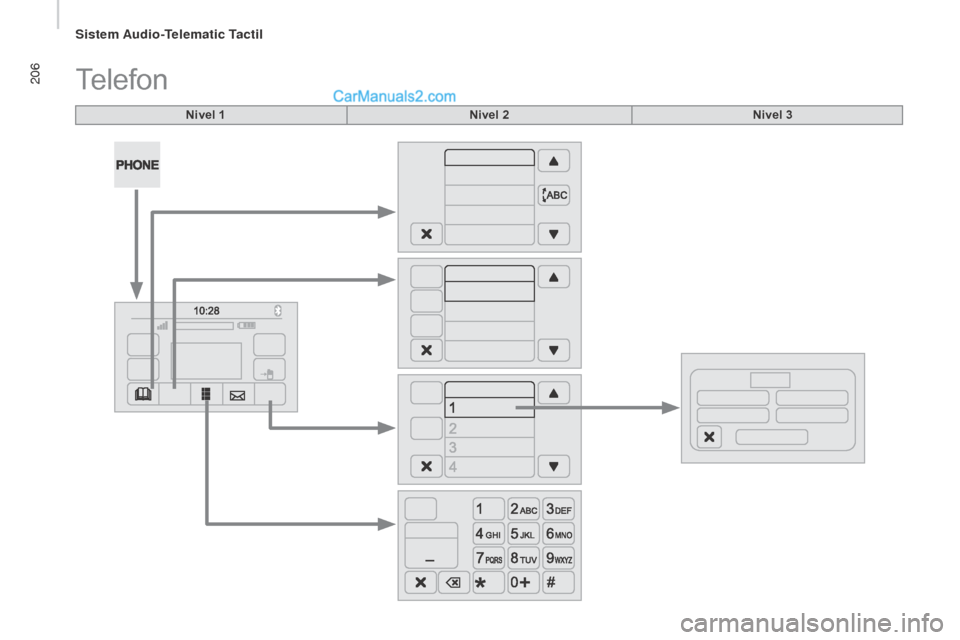Select row 3 in the numbered list
This screenshot has width=960, height=640.
click(489, 447)
